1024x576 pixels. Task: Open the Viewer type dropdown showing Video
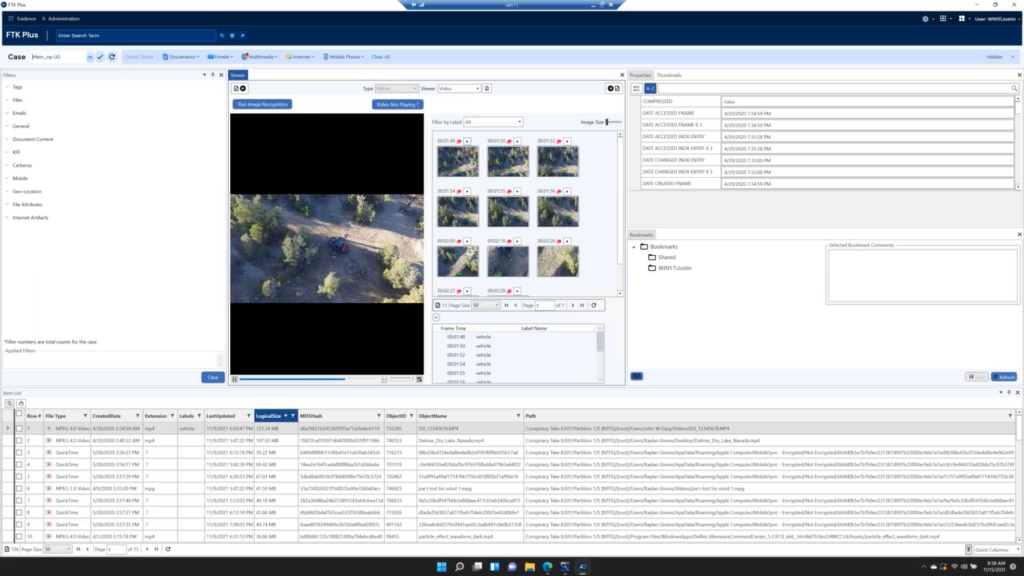pyautogui.click(x=458, y=88)
